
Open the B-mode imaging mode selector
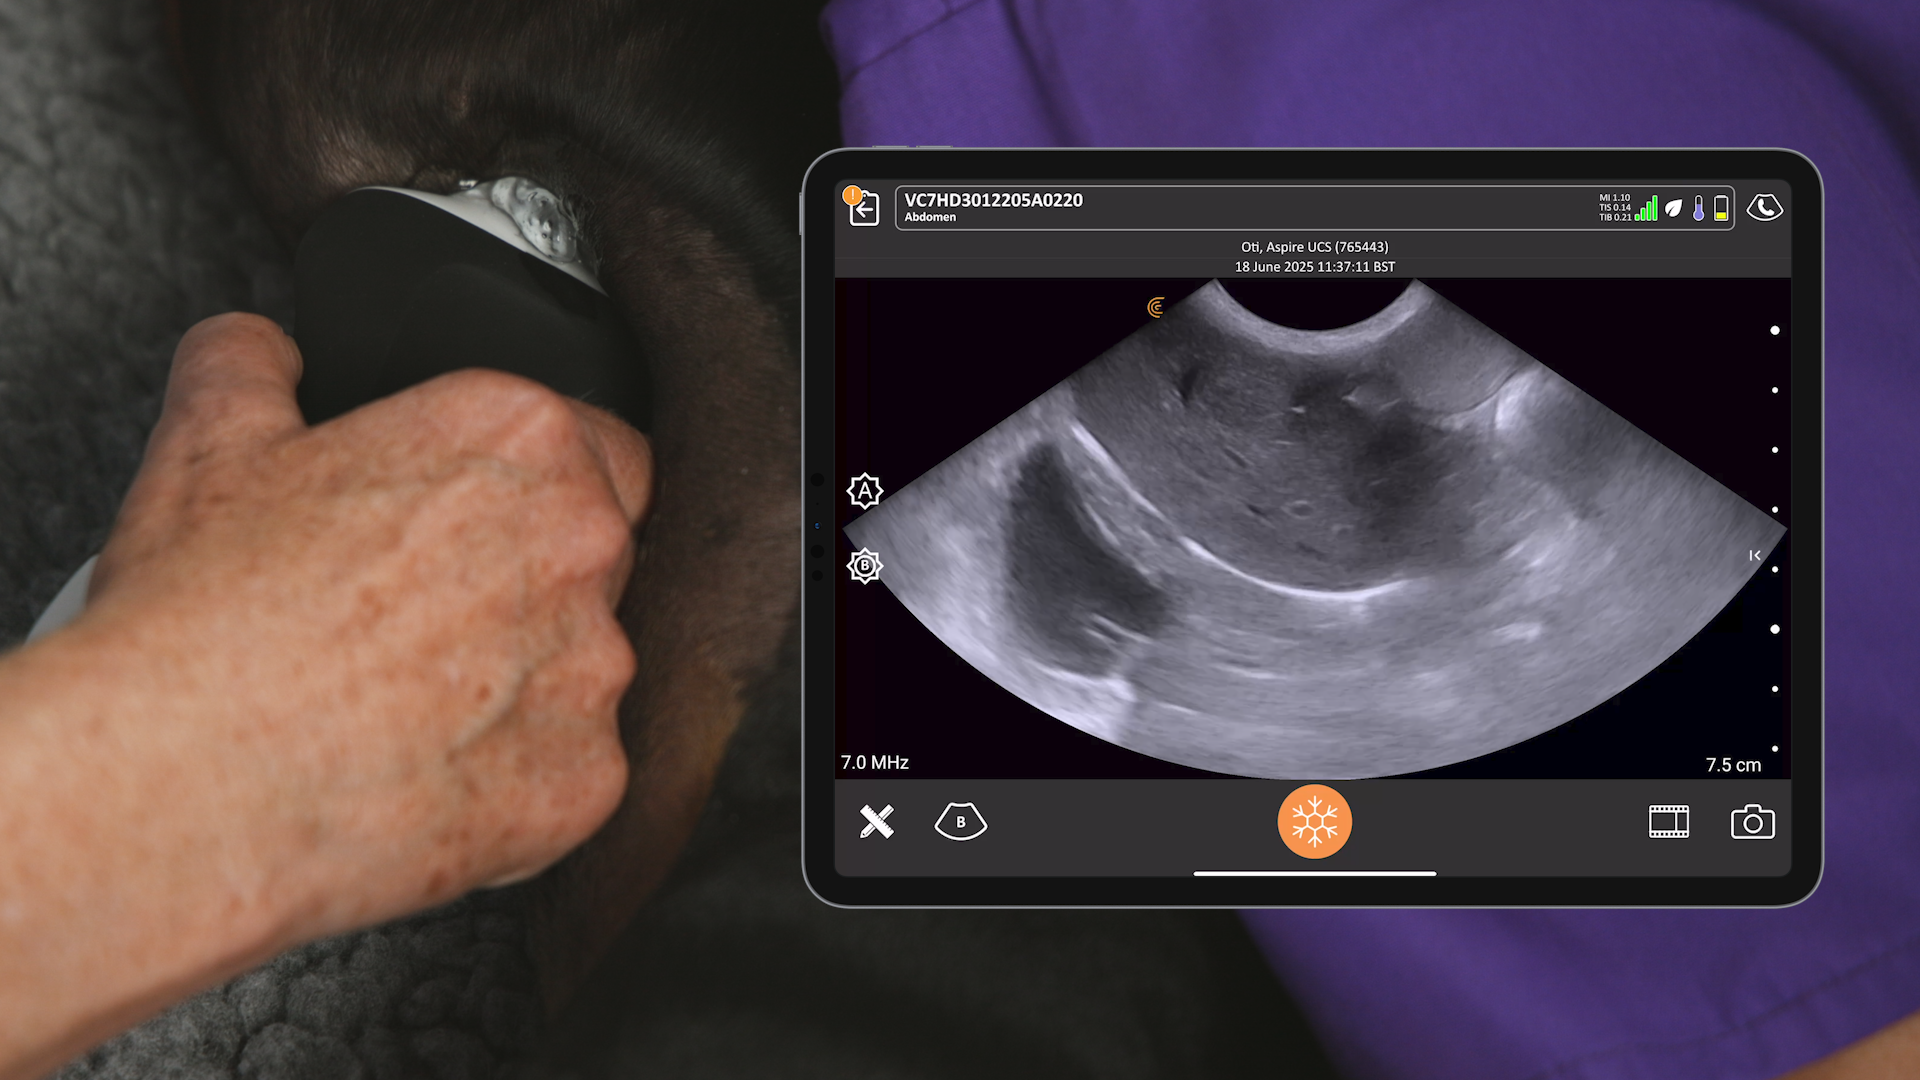click(960, 822)
